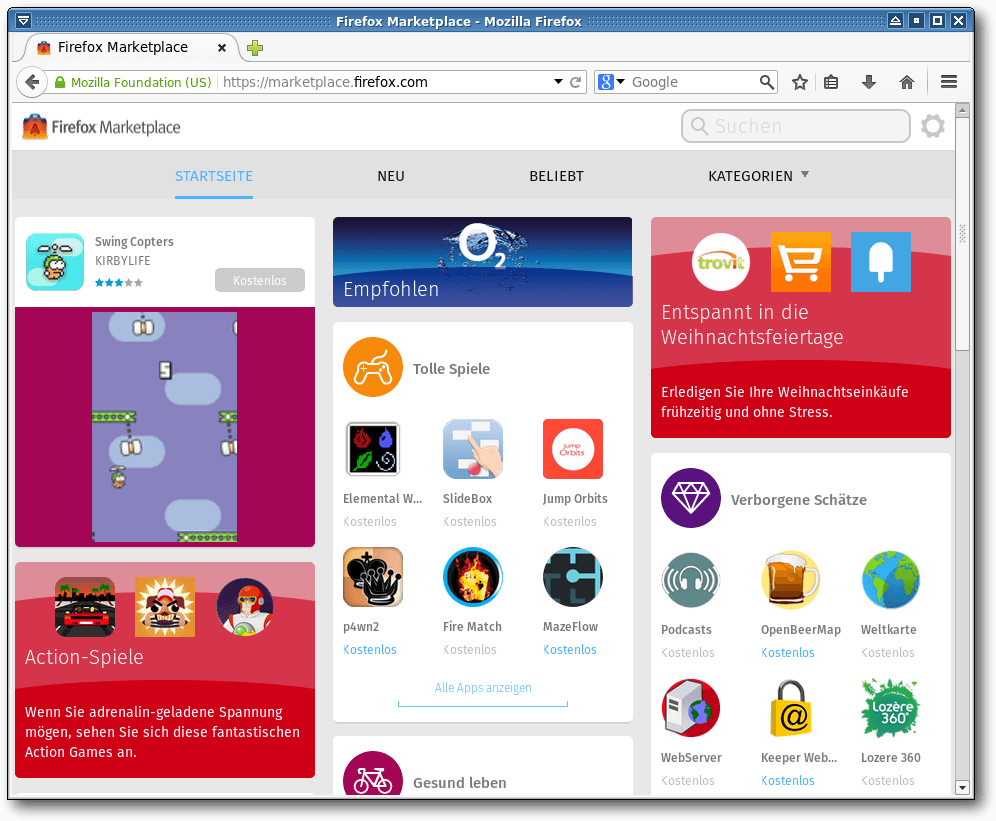
Task: Reload the current page
Action: pos(575,82)
